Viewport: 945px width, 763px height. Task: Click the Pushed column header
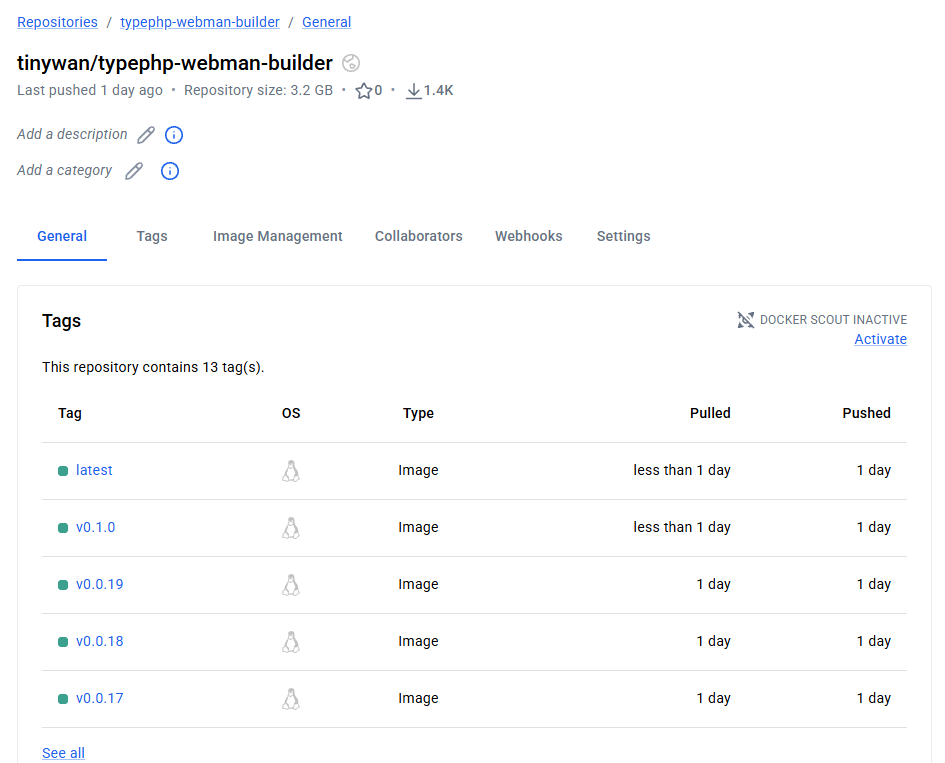(867, 413)
